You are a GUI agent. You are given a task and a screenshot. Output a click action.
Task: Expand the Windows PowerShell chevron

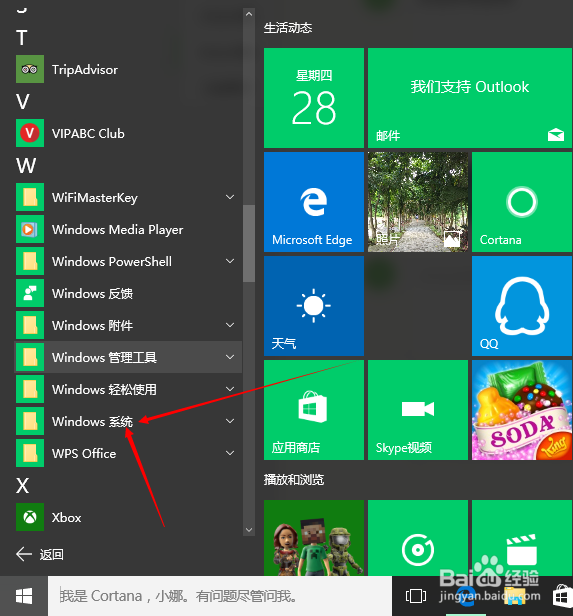(x=230, y=261)
